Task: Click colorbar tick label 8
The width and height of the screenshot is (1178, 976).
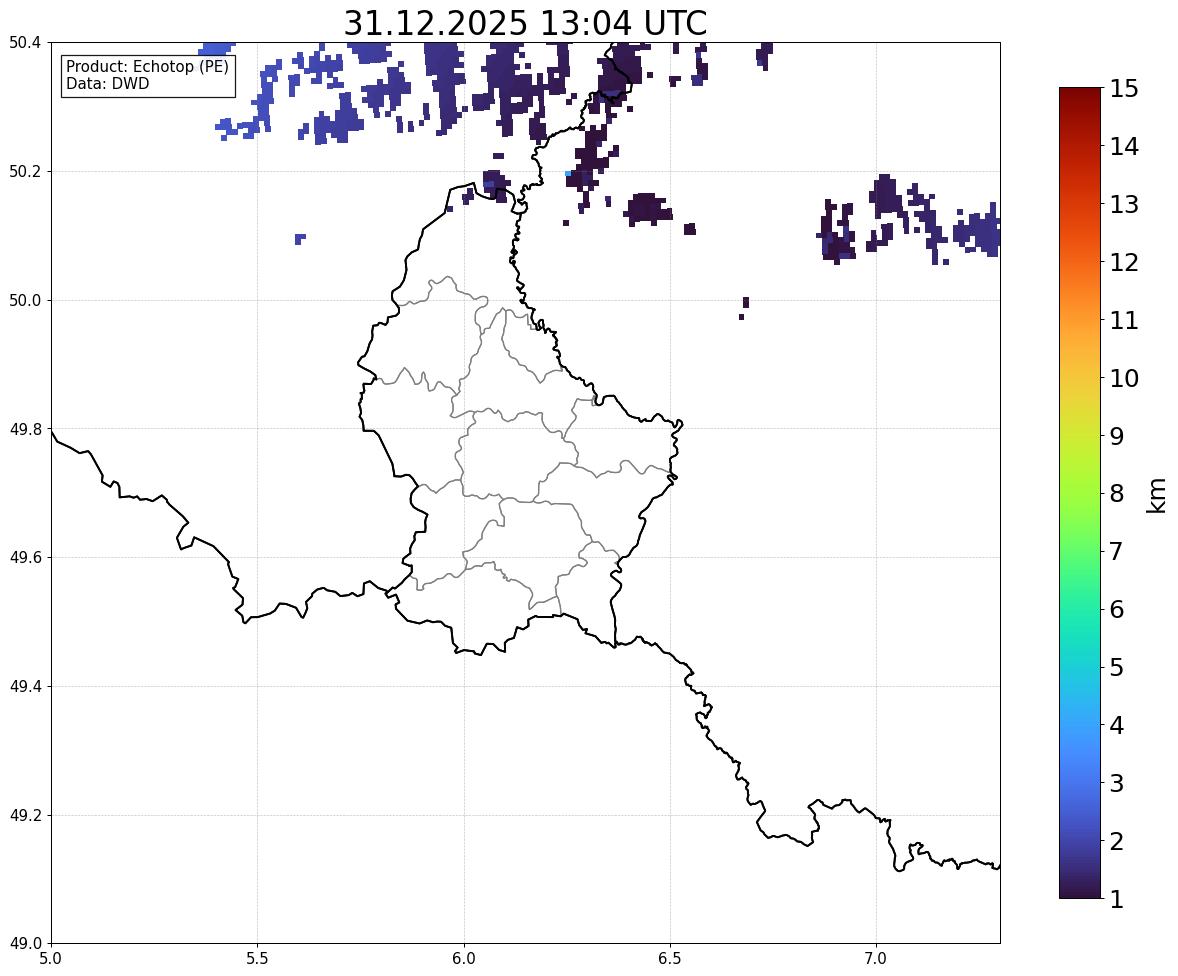Action: (1117, 494)
